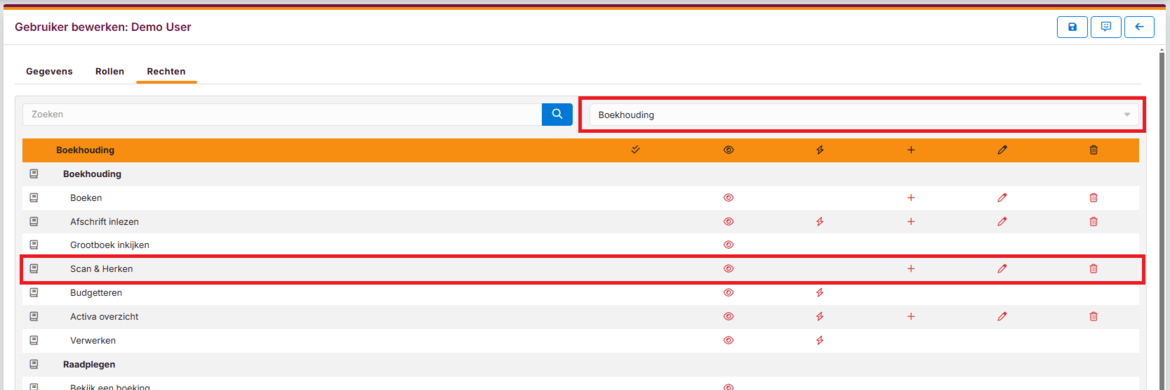This screenshot has width=1170, height=390.
Task: Click the book icon beside Verwerken
Action: (x=34, y=340)
